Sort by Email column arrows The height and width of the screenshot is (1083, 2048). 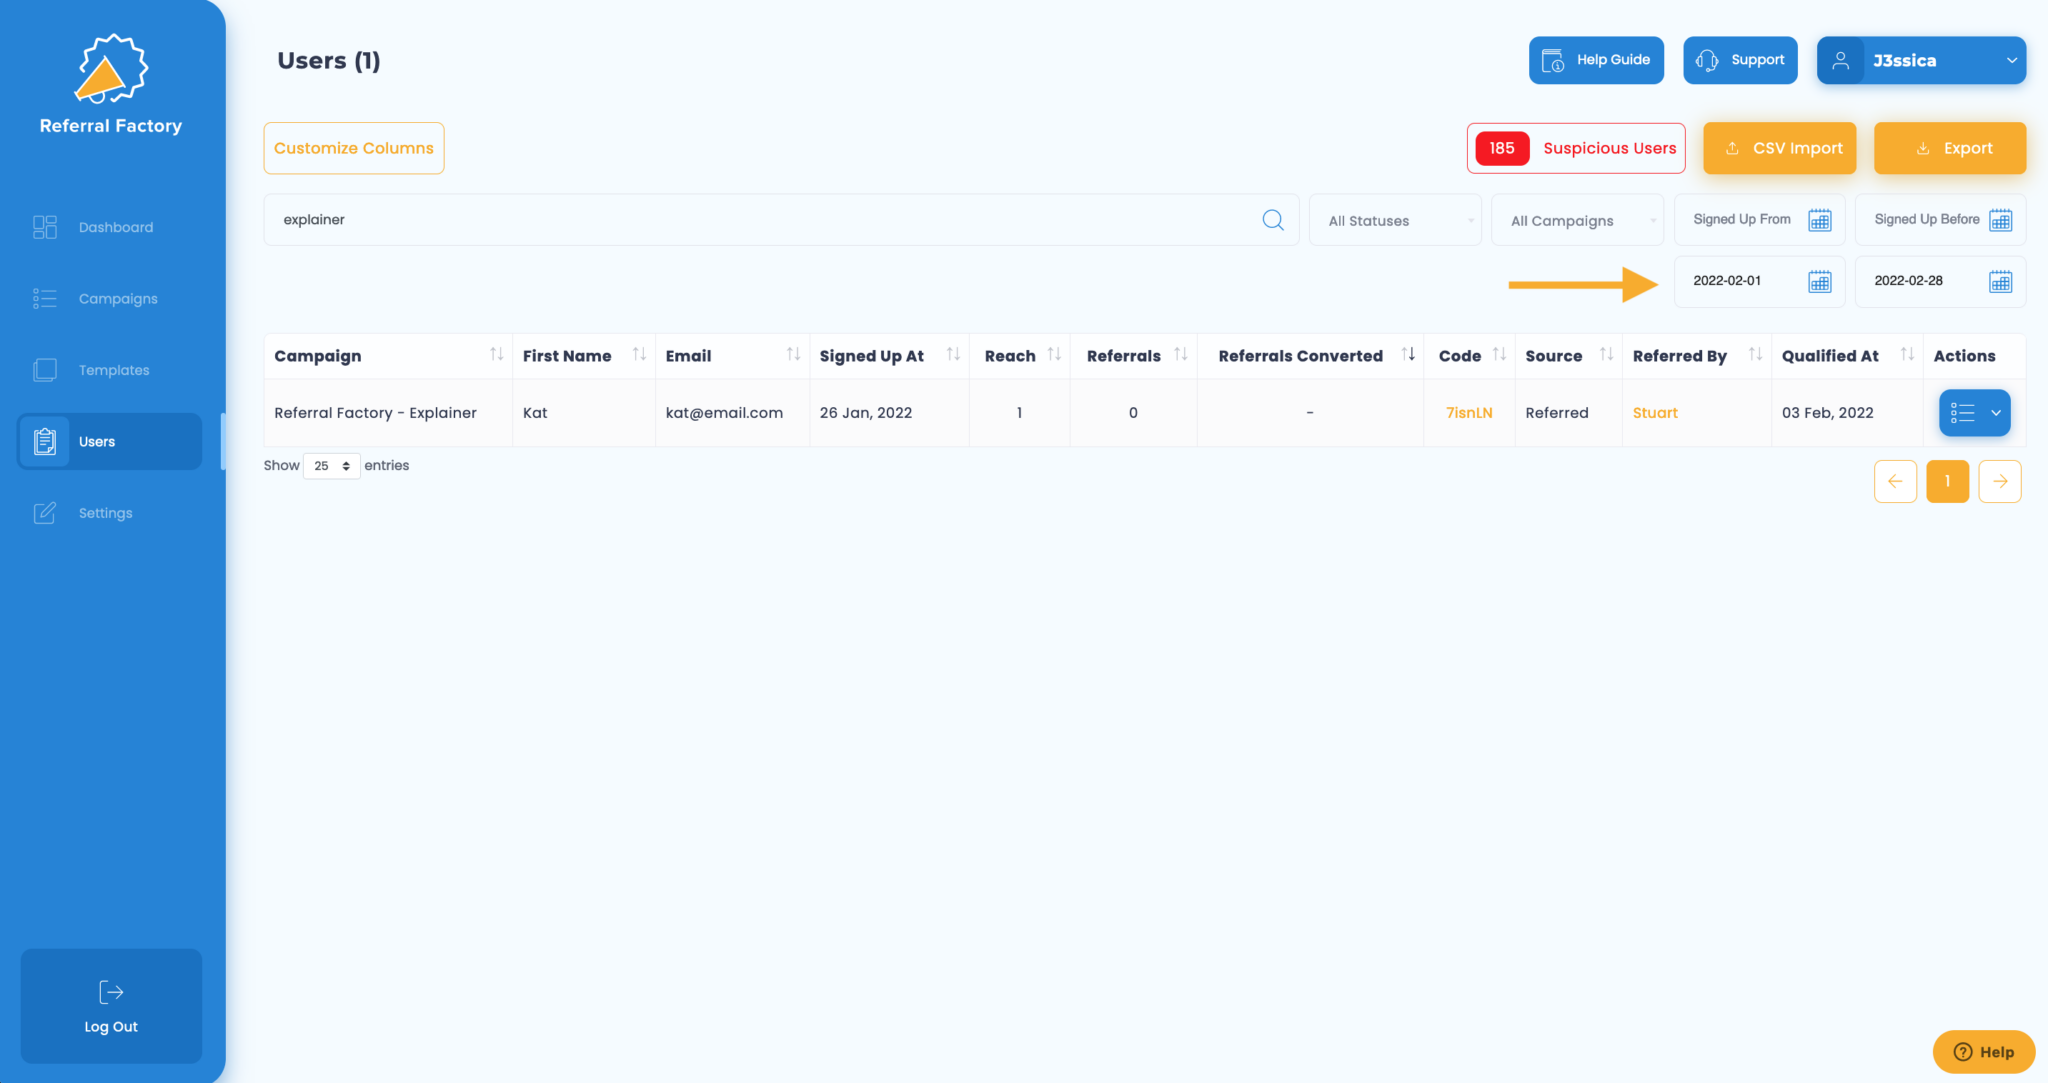[x=793, y=354]
